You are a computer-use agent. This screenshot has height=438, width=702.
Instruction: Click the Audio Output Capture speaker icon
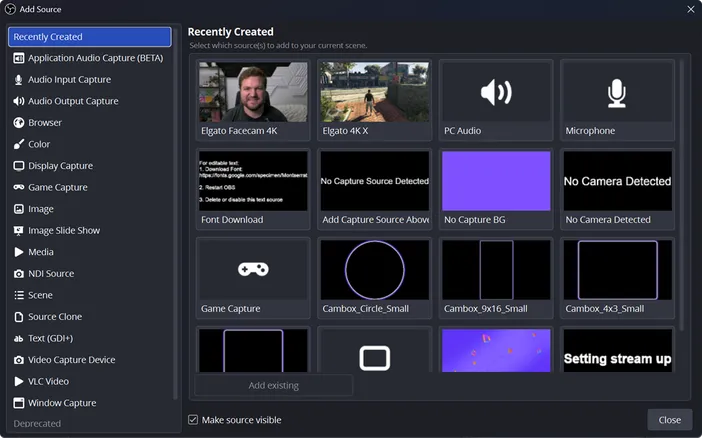18,101
